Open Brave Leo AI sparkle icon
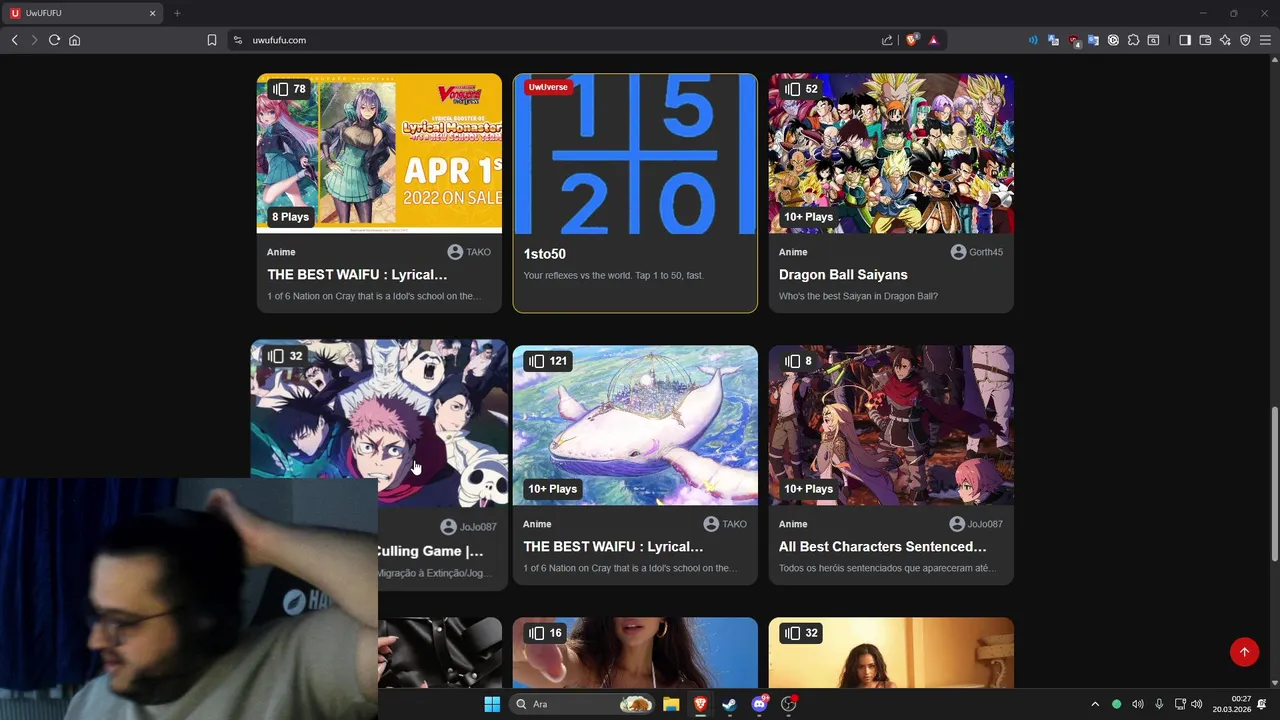Image resolution: width=1280 pixels, height=720 pixels. pyautogui.click(x=1225, y=40)
